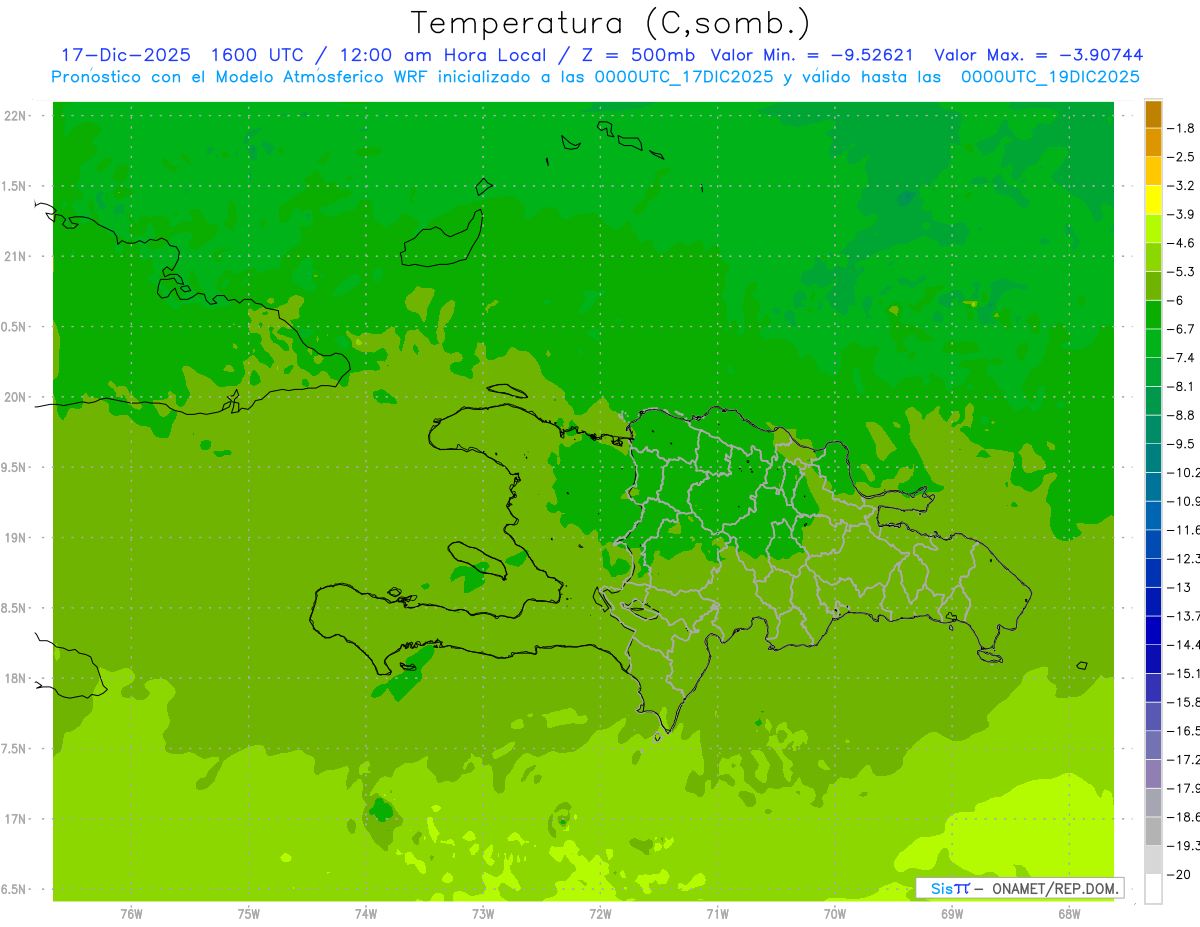Click the yellow swatch between -3.2 and -3.9
The width and height of the screenshot is (1200, 927).
click(1153, 200)
